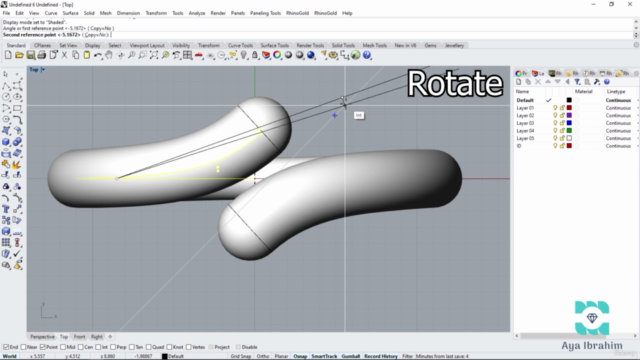The width and height of the screenshot is (640, 360).
Task: Click the Layers panel horizontal scrollbar
Action: pyautogui.click(x=576, y=336)
